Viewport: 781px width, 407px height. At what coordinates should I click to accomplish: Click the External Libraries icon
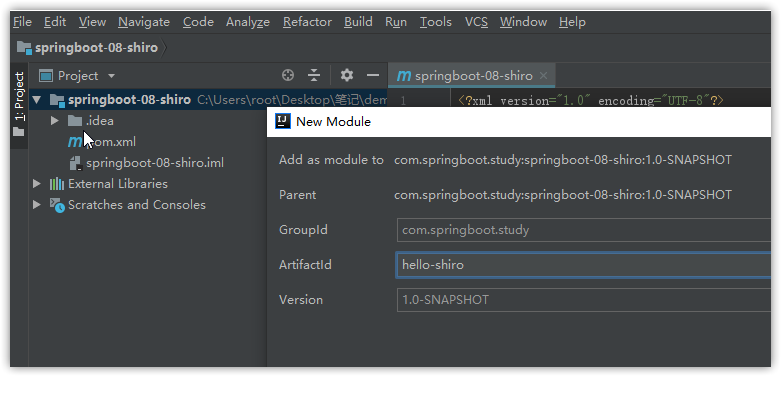(57, 184)
